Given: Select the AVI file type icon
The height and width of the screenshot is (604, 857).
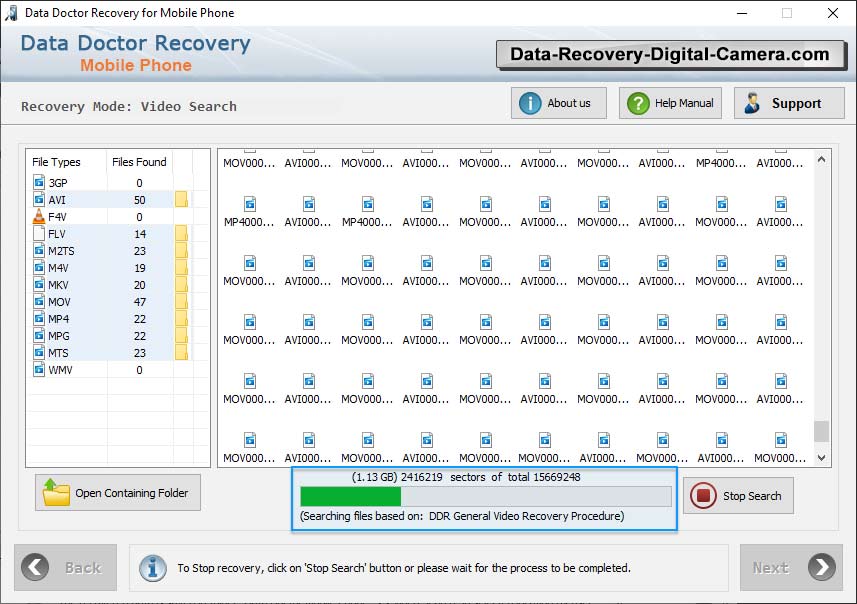Looking at the screenshot, I should point(39,199).
